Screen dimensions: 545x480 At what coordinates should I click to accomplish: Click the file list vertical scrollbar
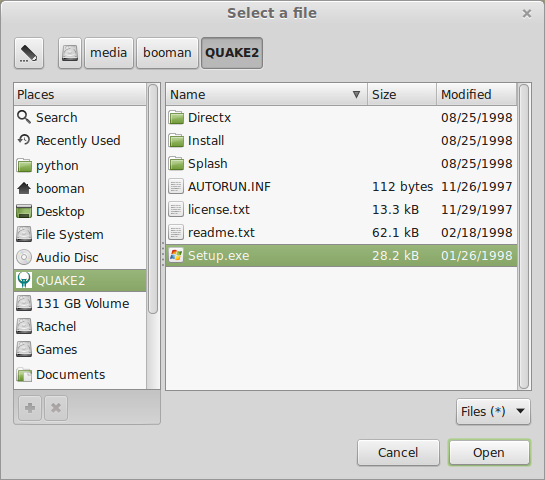tap(524, 236)
